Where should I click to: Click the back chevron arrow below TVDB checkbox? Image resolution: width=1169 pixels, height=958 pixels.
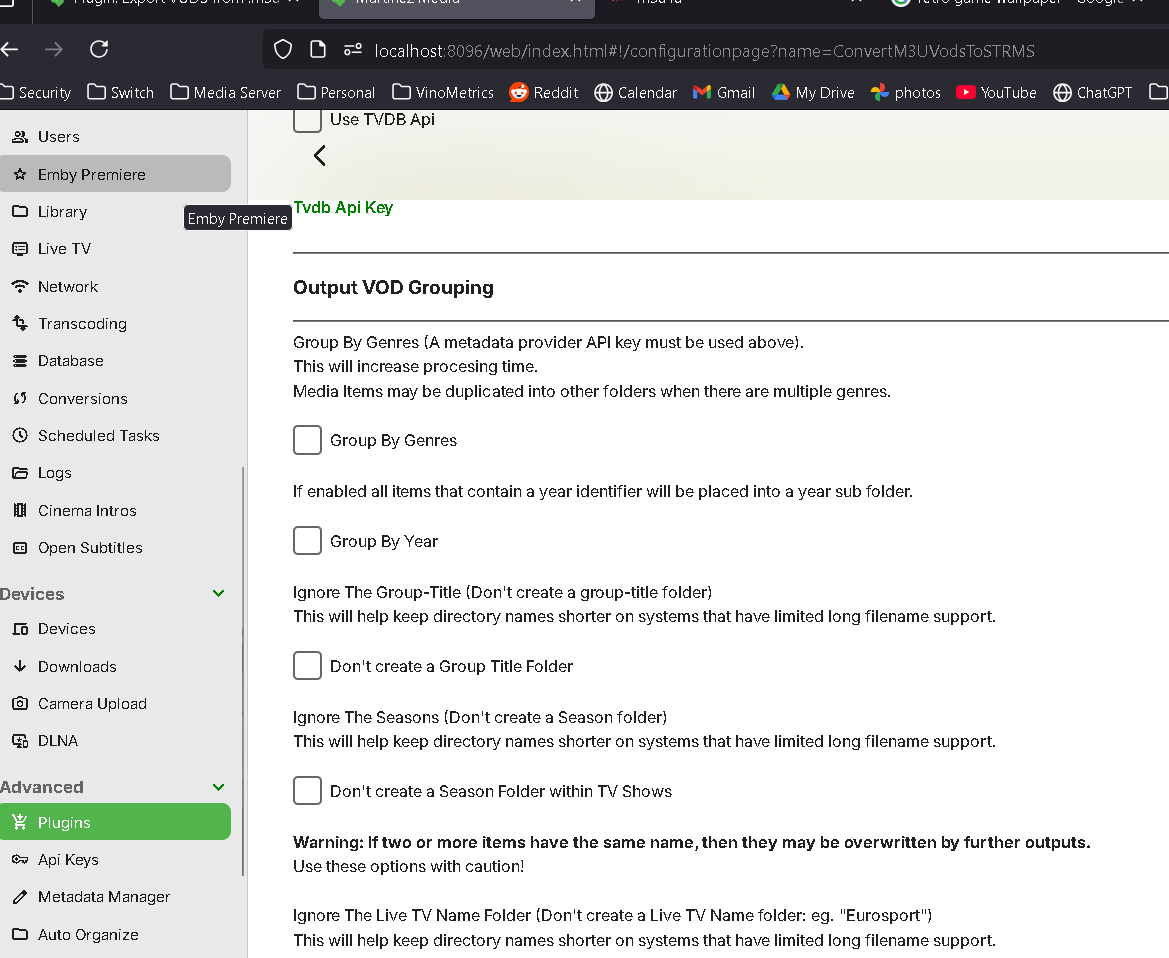click(320, 156)
